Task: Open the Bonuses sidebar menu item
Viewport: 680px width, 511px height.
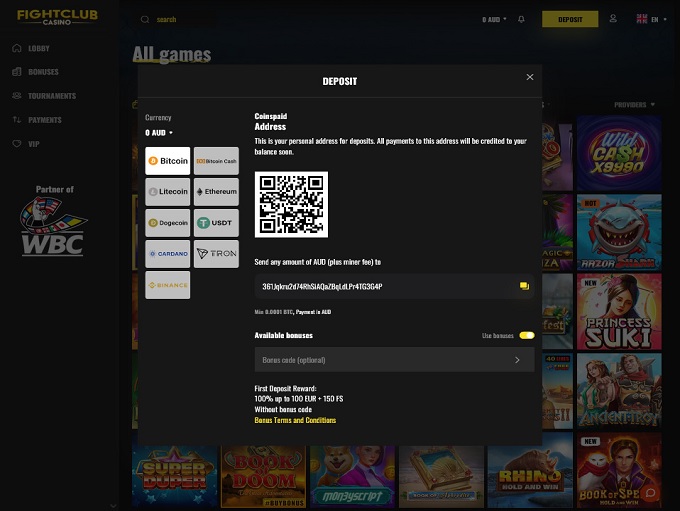Action: (43, 72)
